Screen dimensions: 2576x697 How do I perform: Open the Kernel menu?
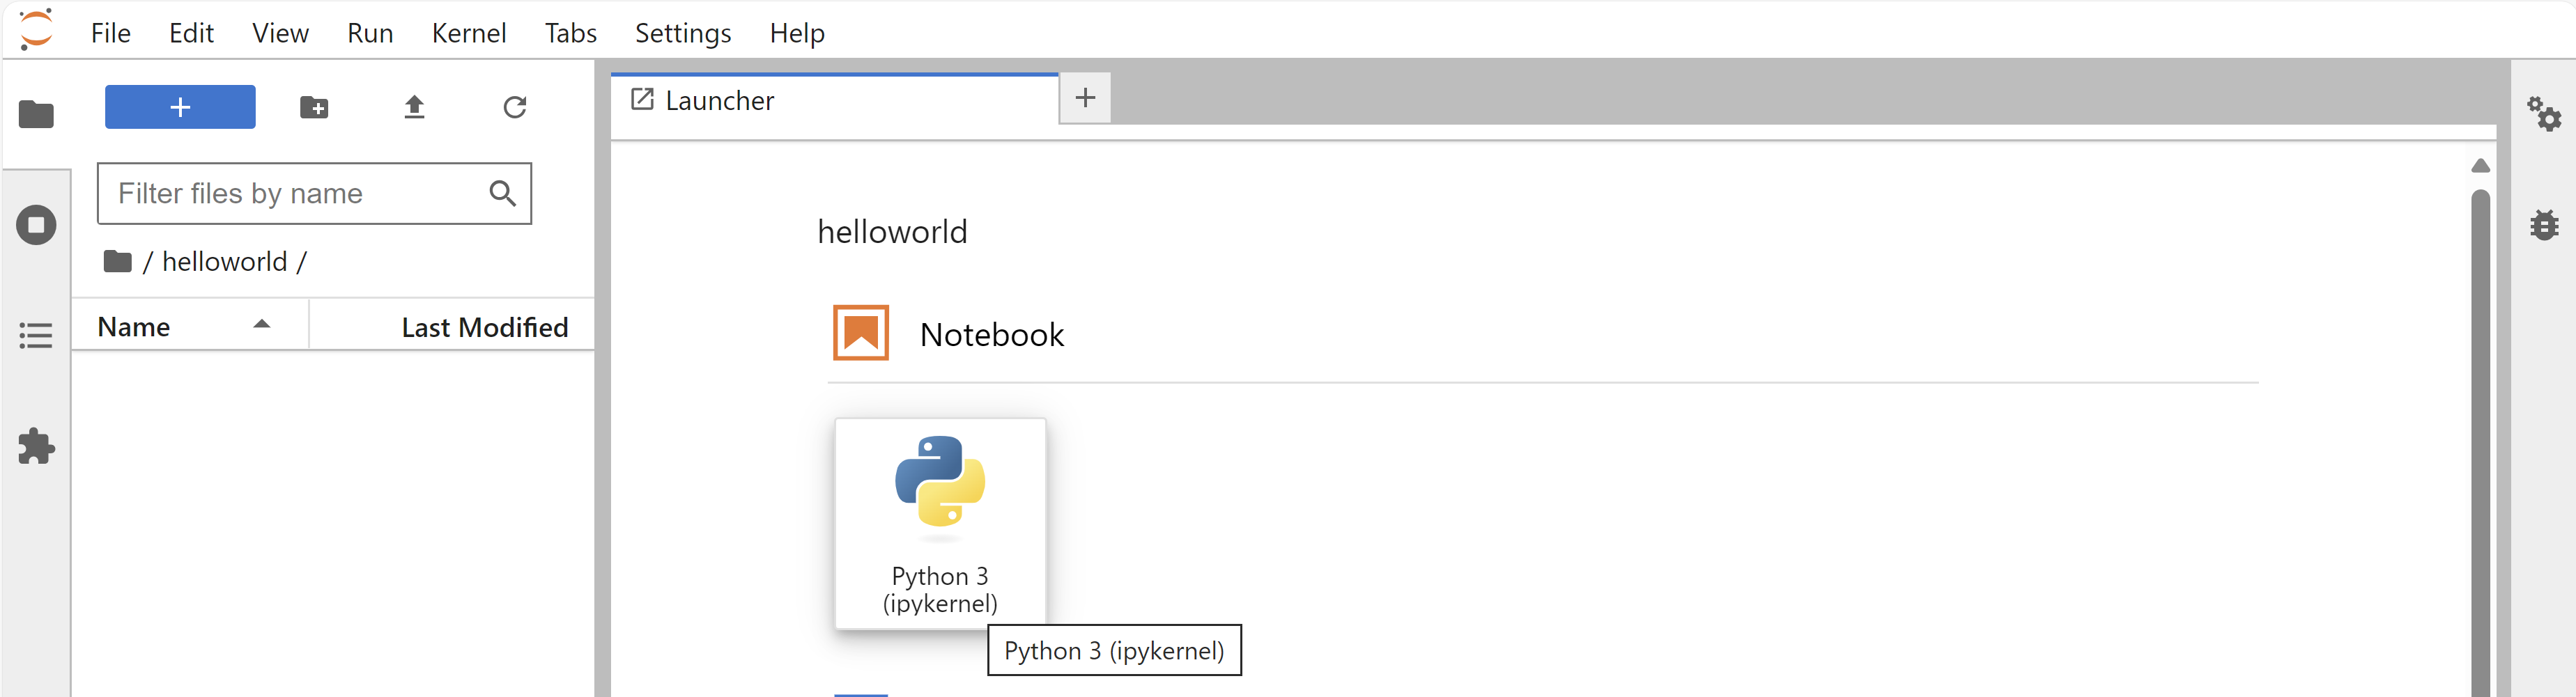(x=469, y=32)
